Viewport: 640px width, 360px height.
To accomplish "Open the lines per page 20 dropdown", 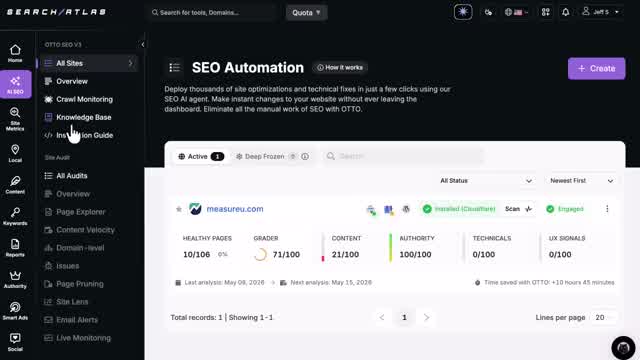I will [x=603, y=317].
